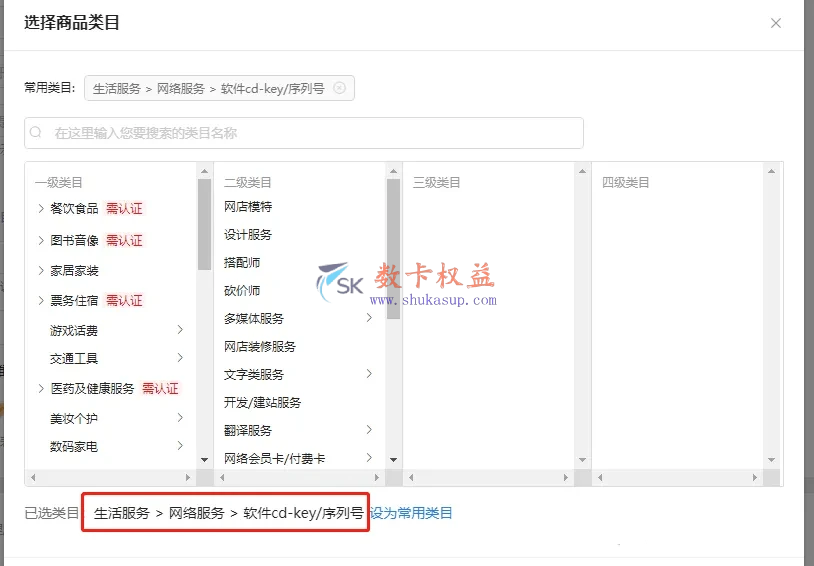
Task: Open the 美妆个护 subcategory arrow
Action: 180,417
